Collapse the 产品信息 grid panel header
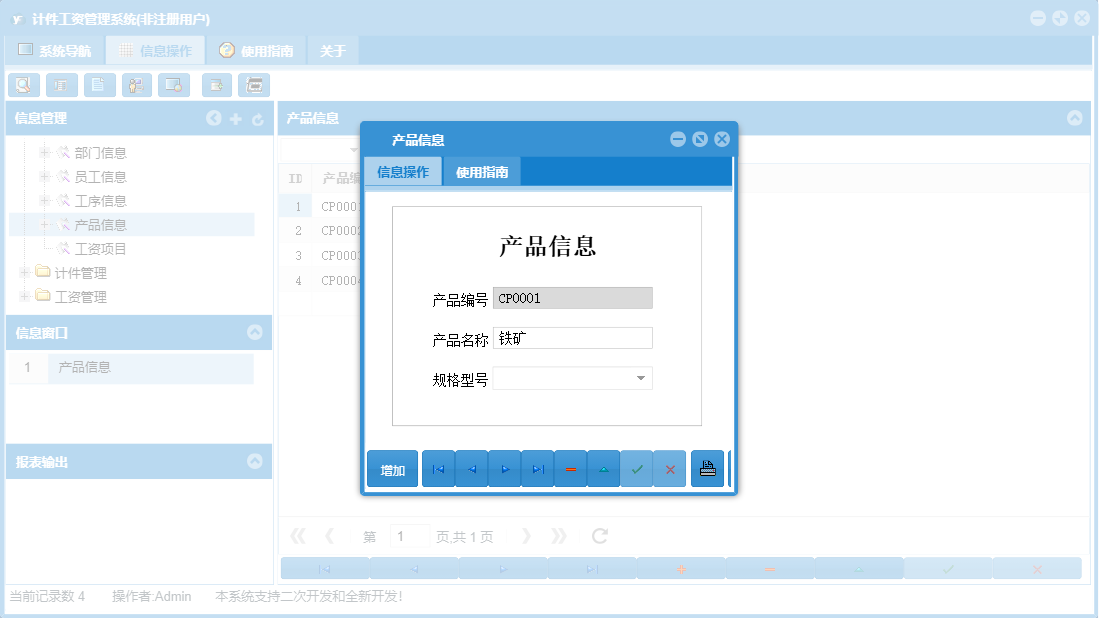Viewport: 1099px width, 618px height. point(1076,117)
